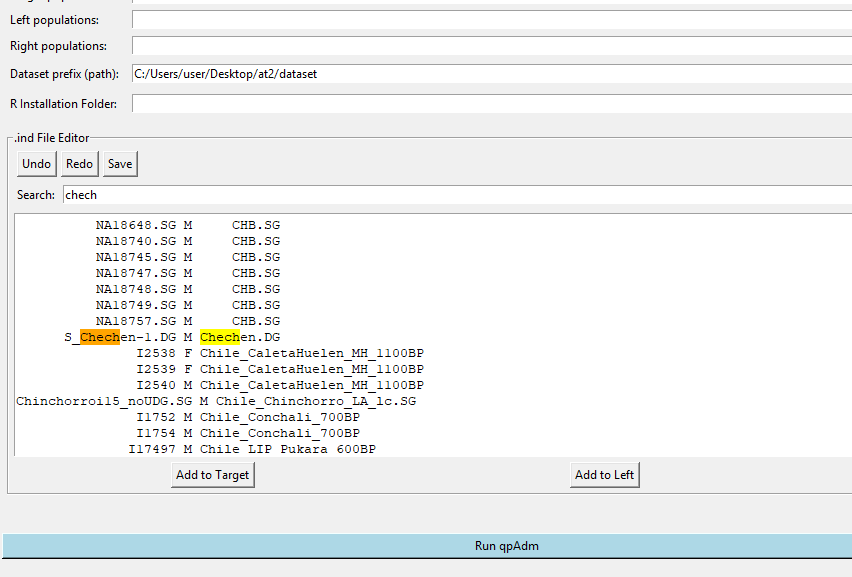Select the I2538 Chile_CaletaHuelen row
Screen dimensions: 852x577
click(x=280, y=353)
